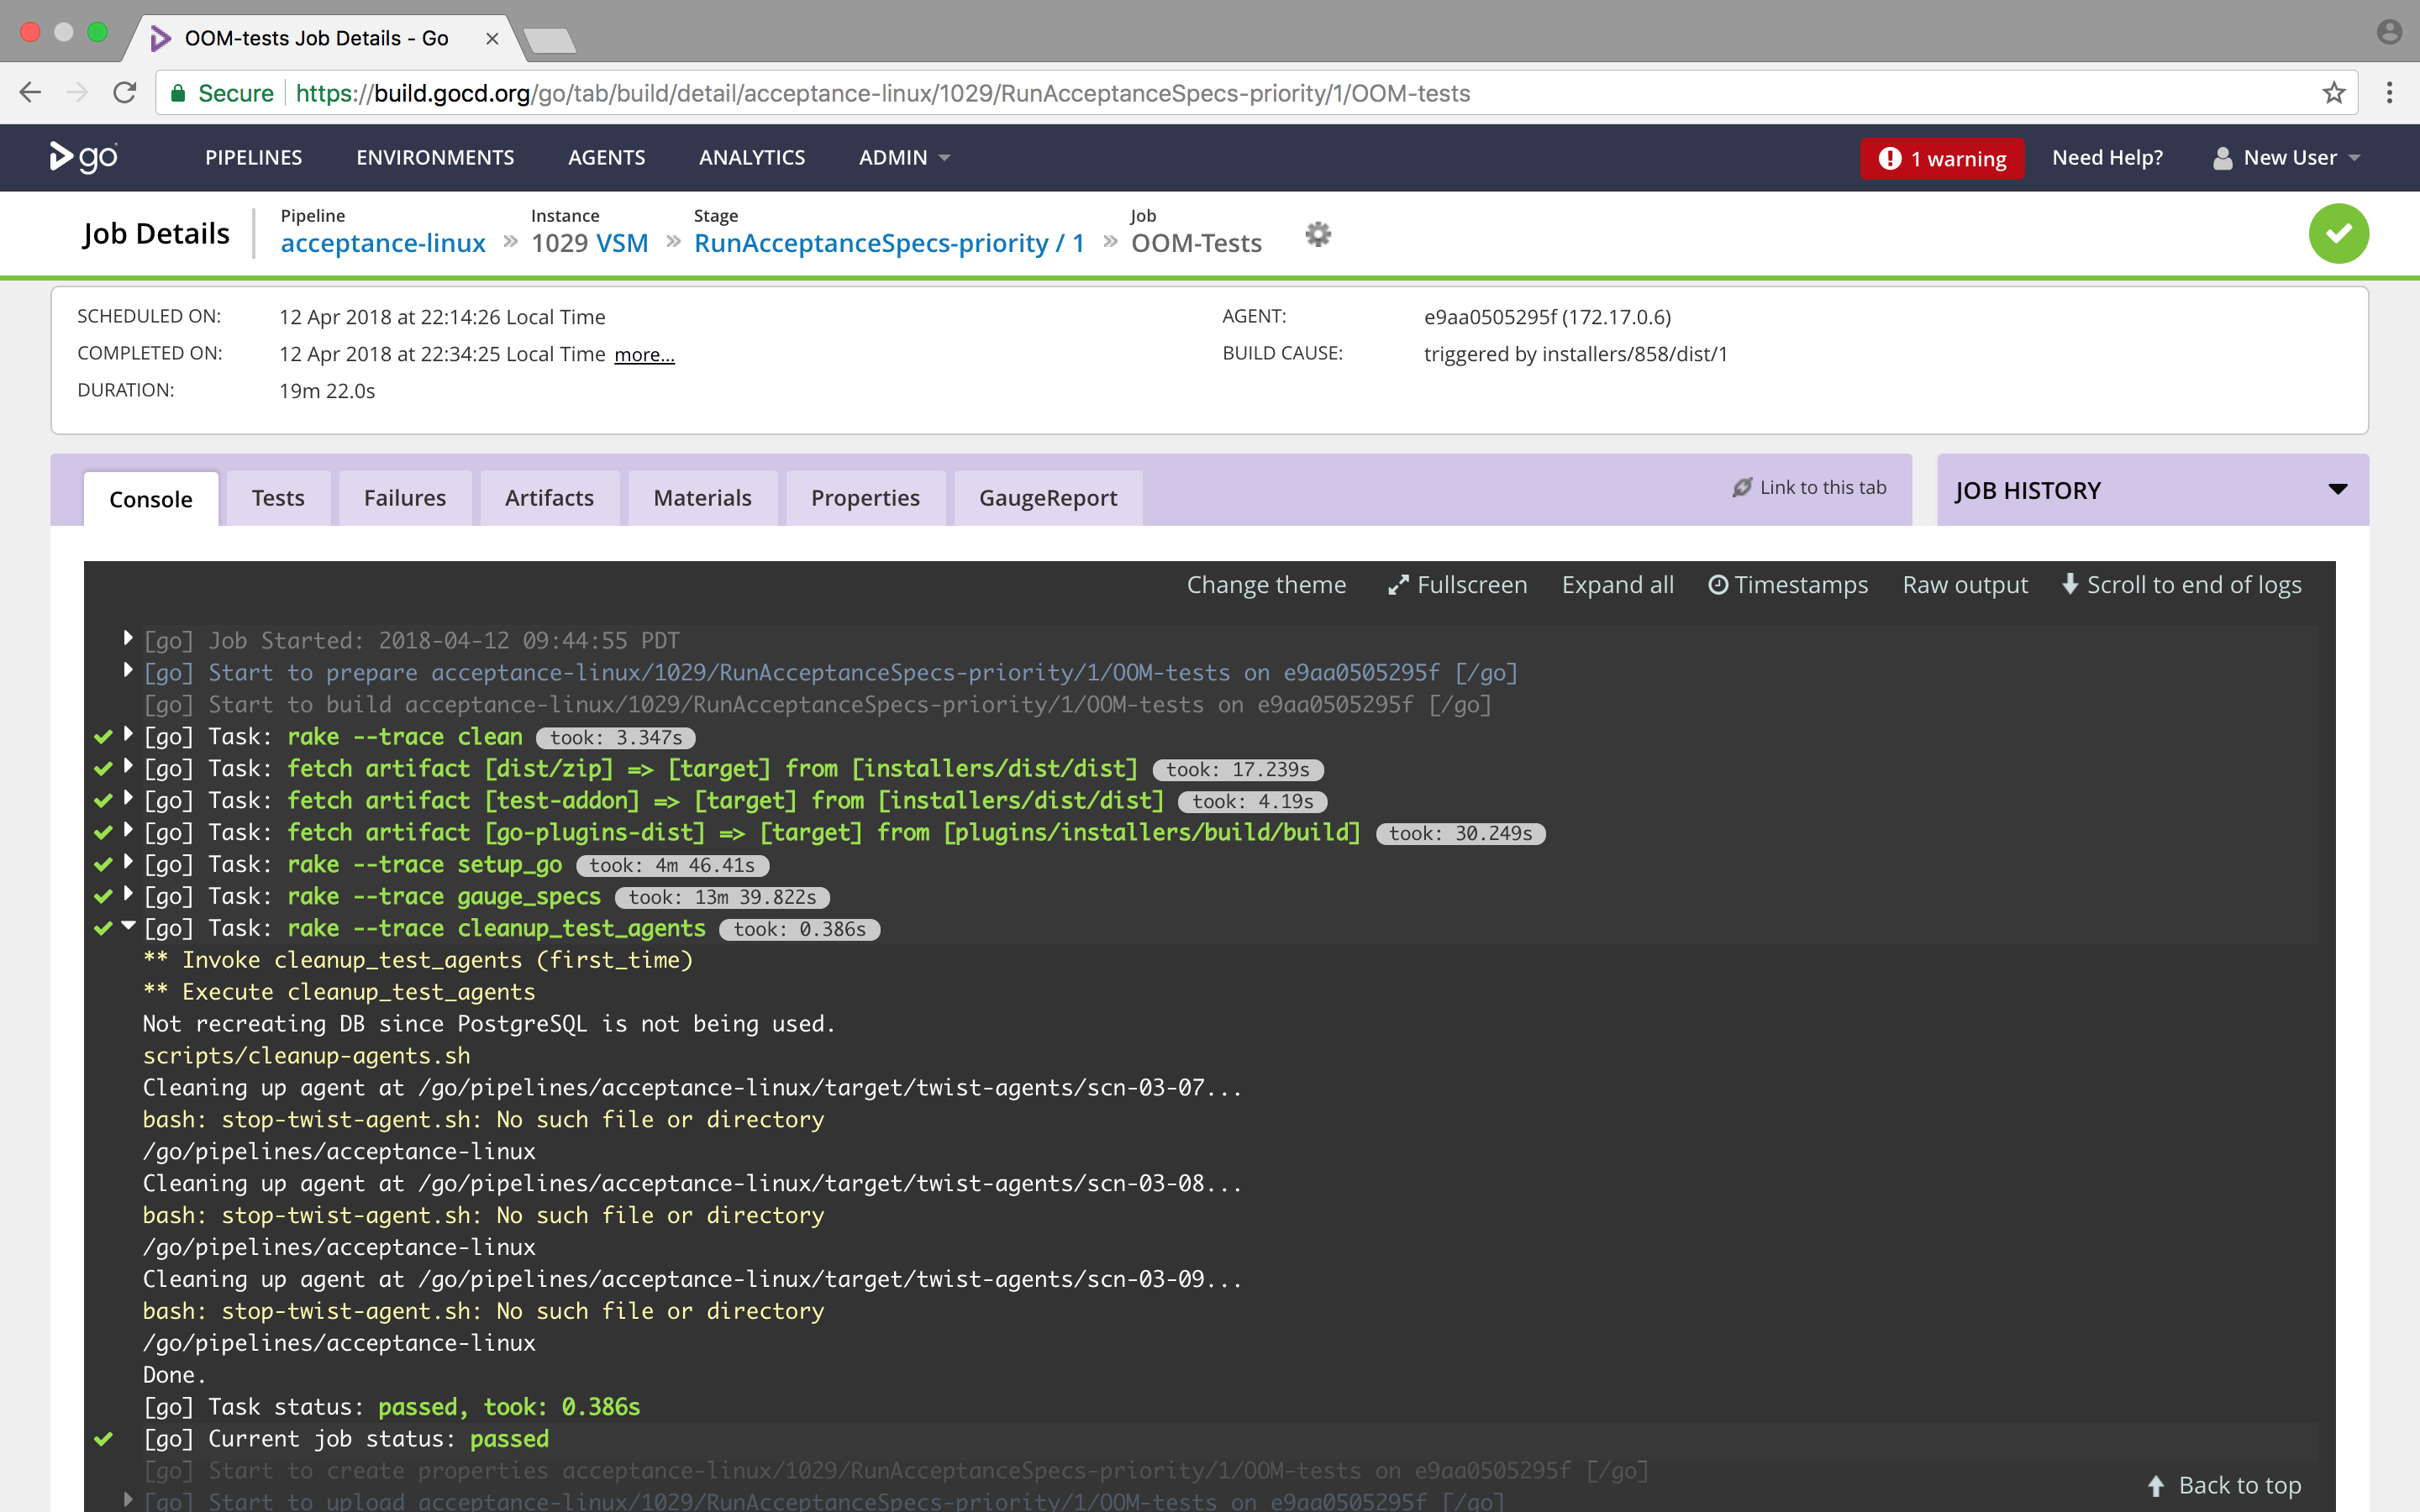Screen dimensions: 2420x1512
Task: Open acceptance-linux pipeline link
Action: (x=383, y=243)
